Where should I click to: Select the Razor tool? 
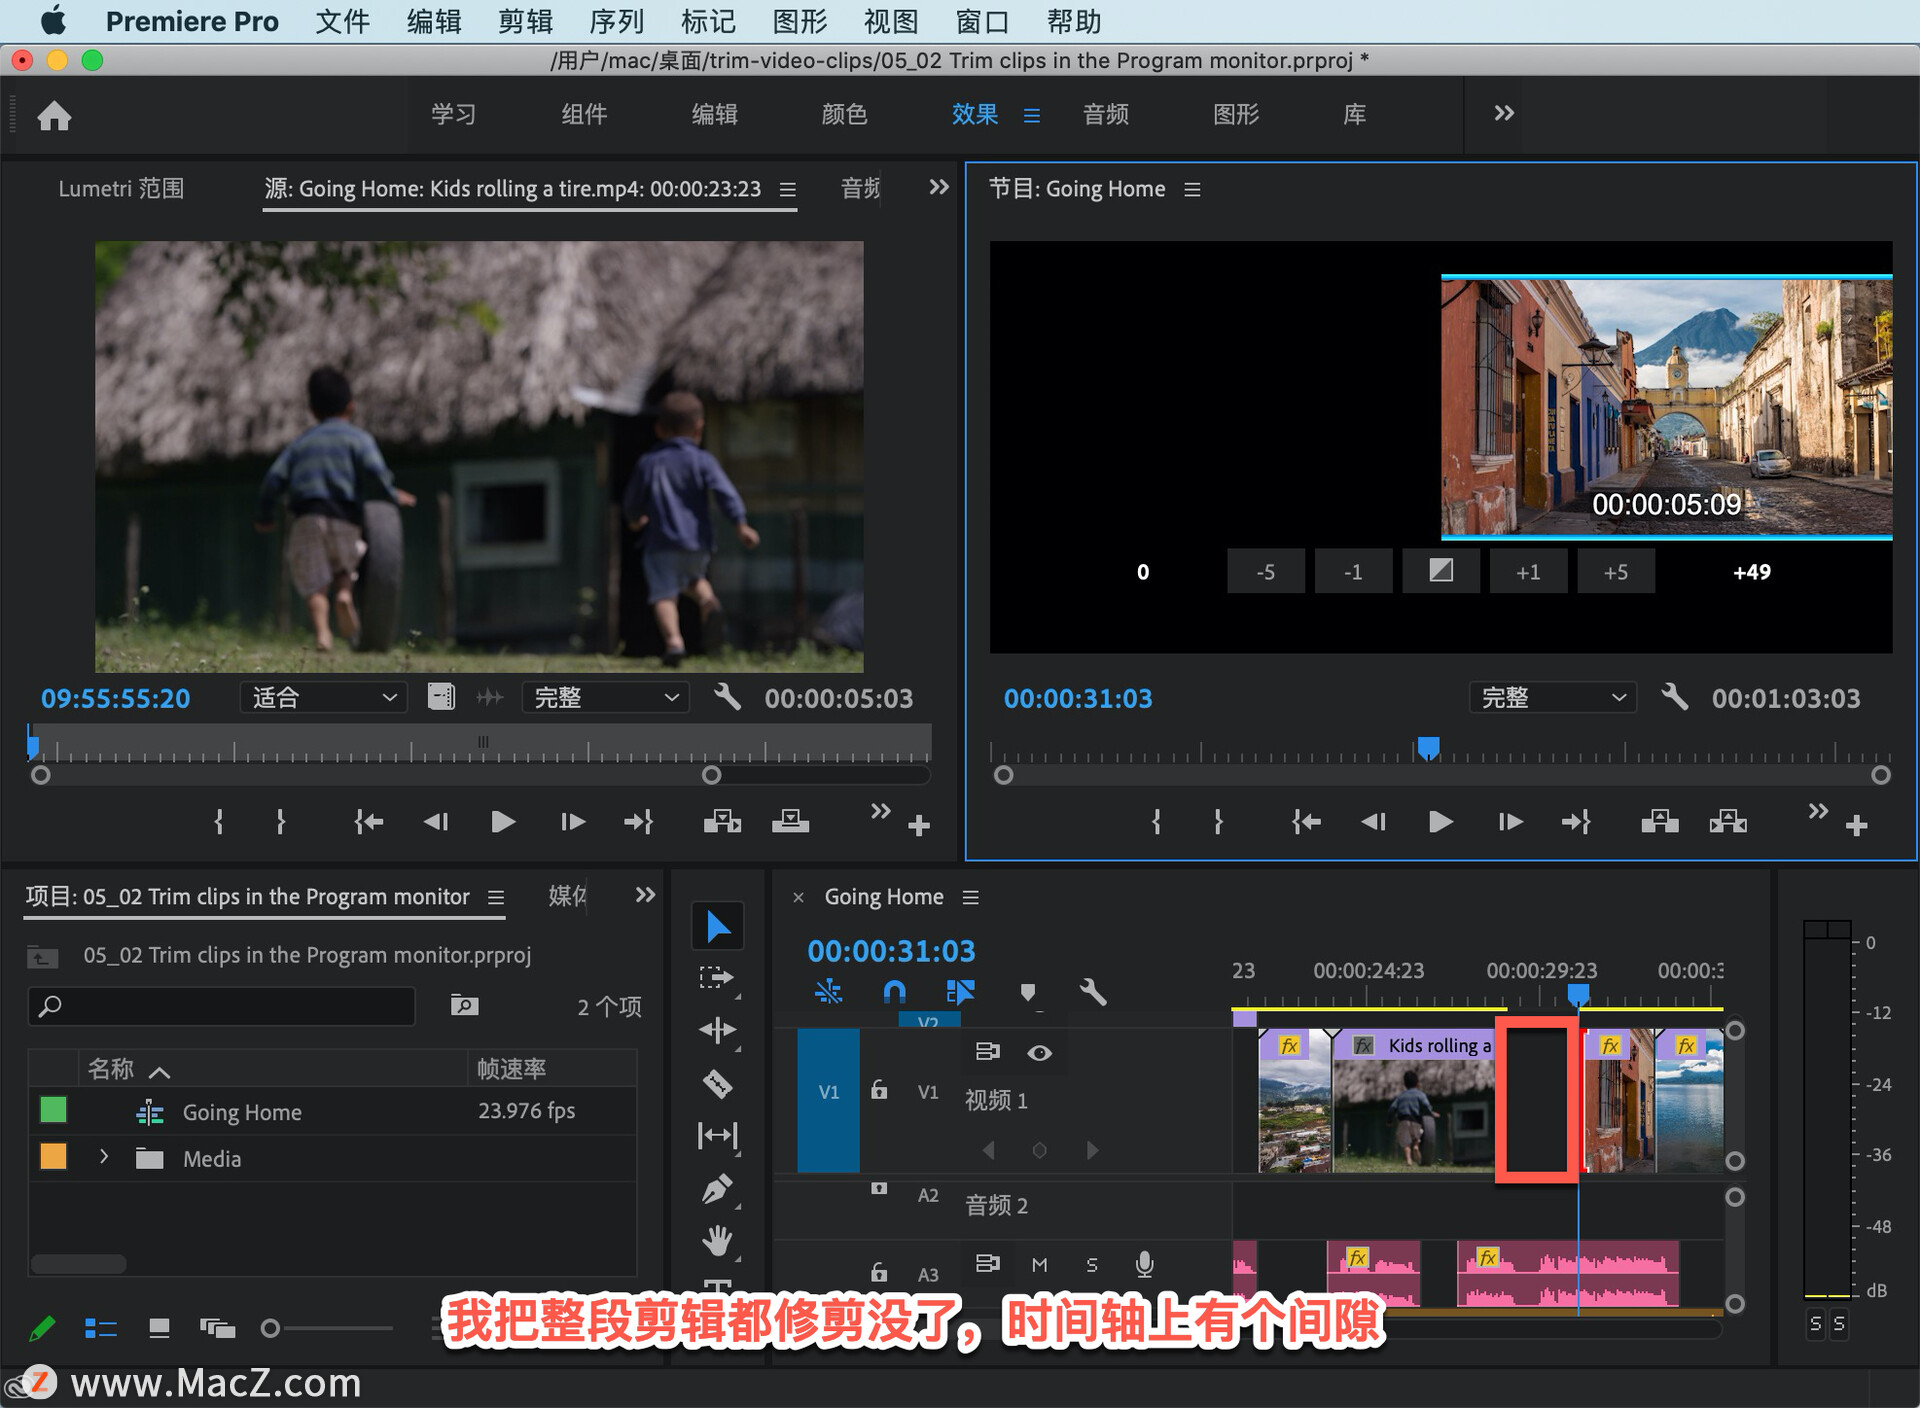[717, 1083]
